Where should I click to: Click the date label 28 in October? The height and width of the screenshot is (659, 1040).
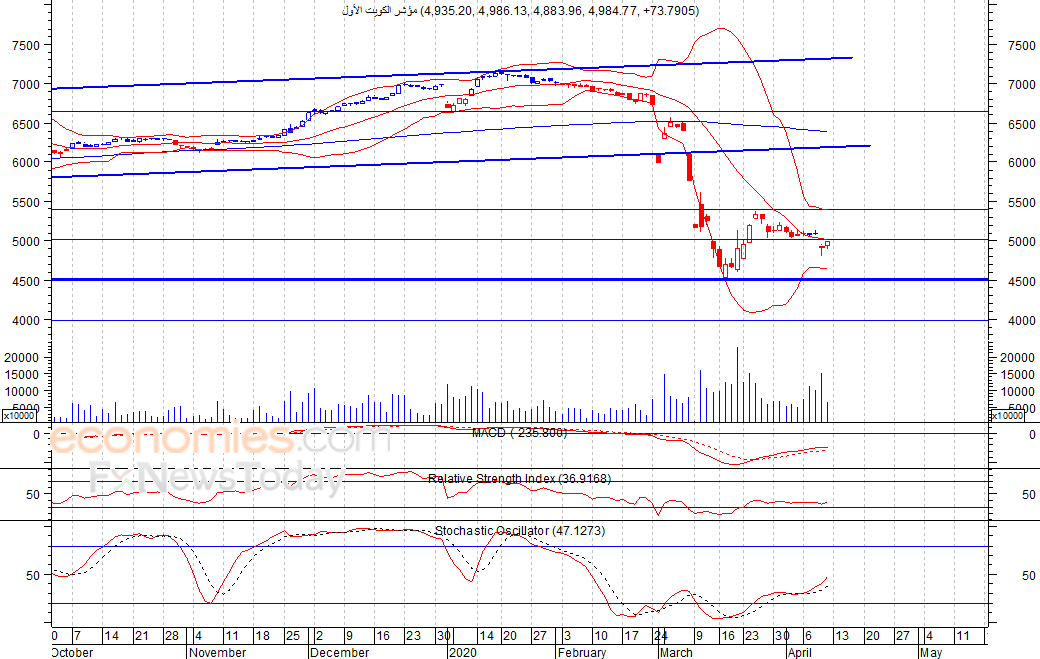pos(172,636)
